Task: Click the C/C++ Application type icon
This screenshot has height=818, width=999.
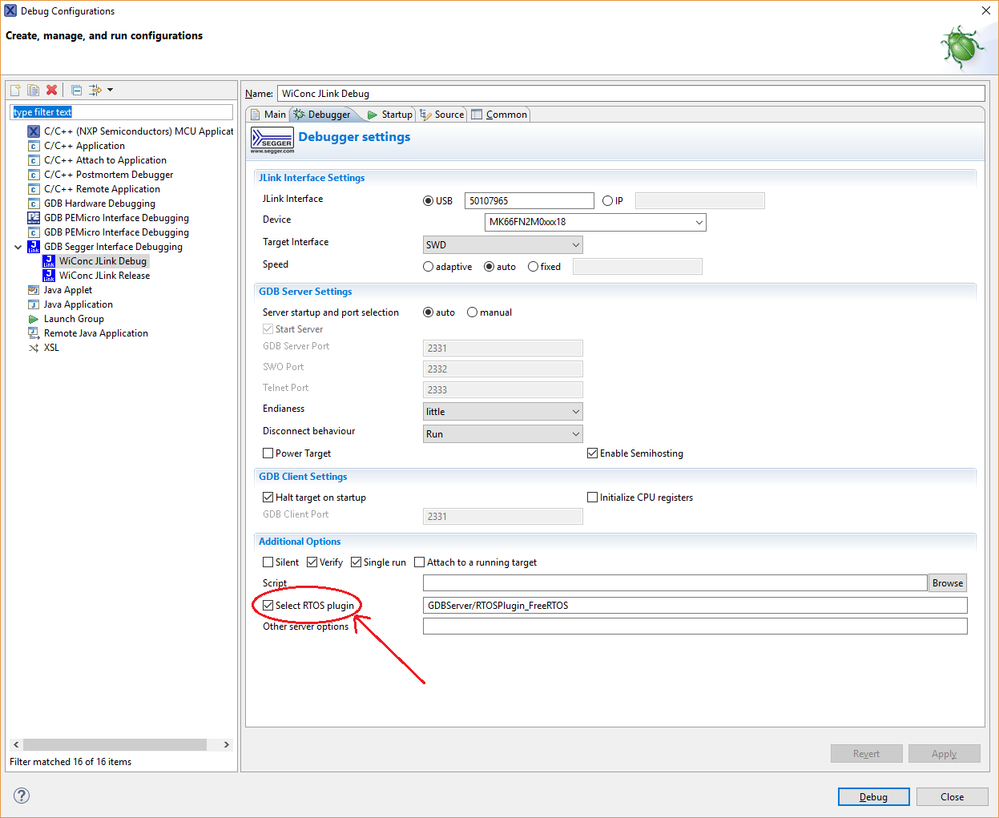Action: point(34,146)
